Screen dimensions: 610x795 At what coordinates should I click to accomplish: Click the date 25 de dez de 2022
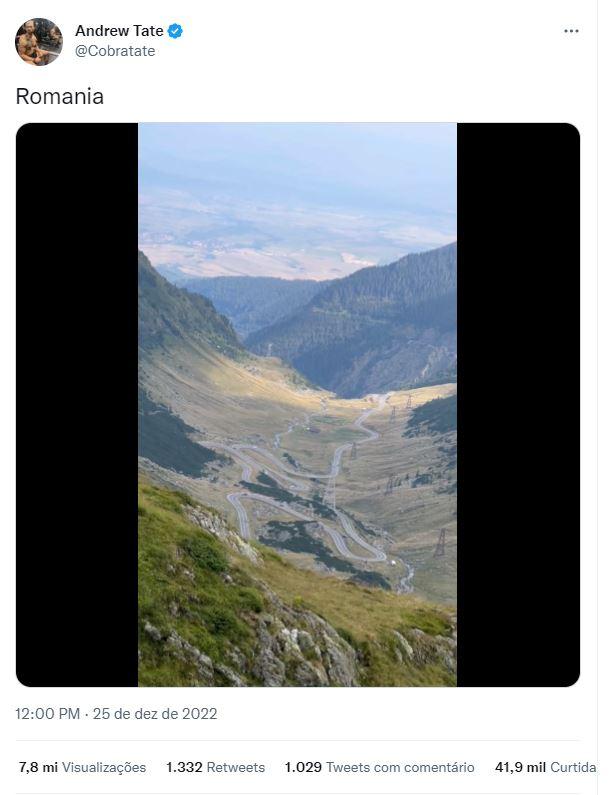pyautogui.click(x=155, y=714)
